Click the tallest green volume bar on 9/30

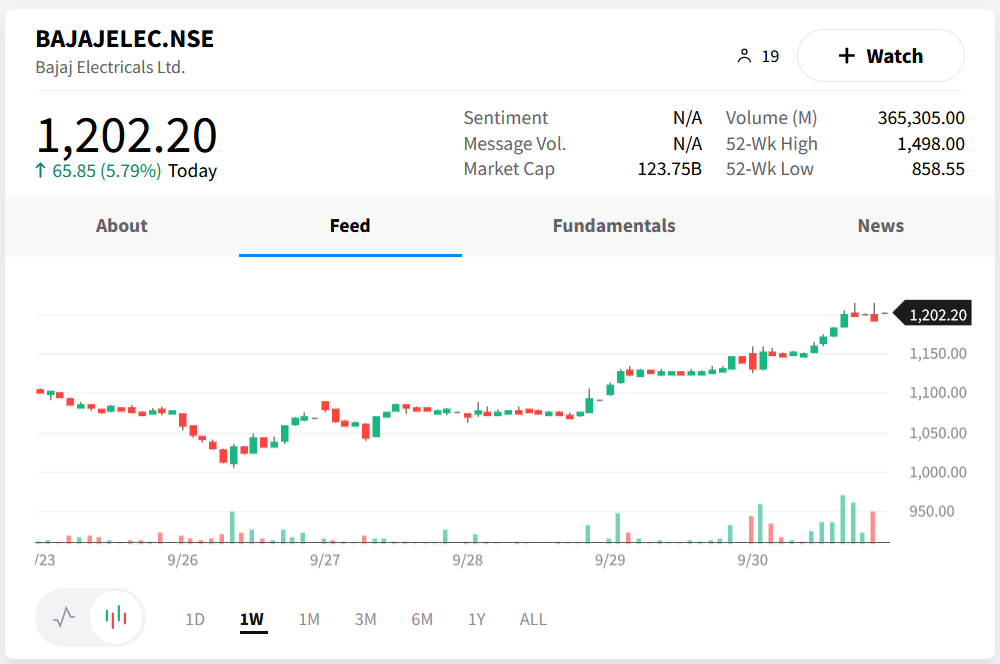[x=843, y=519]
